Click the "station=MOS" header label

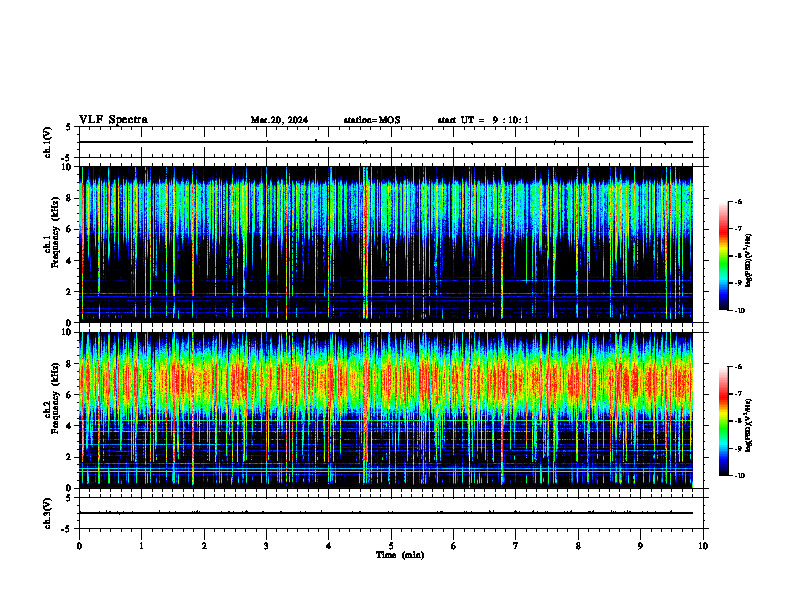pyautogui.click(x=372, y=120)
